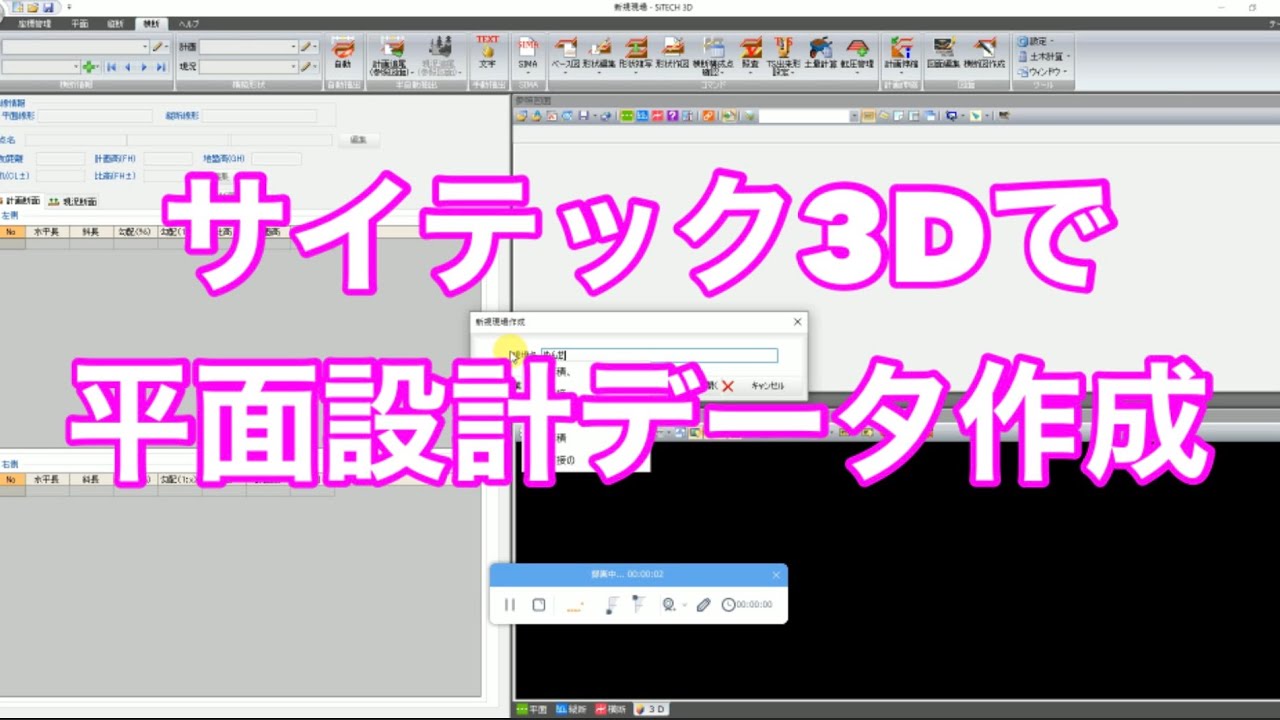Click the ベース図 base drawing icon
The width and height of the screenshot is (1280, 720).
566,54
